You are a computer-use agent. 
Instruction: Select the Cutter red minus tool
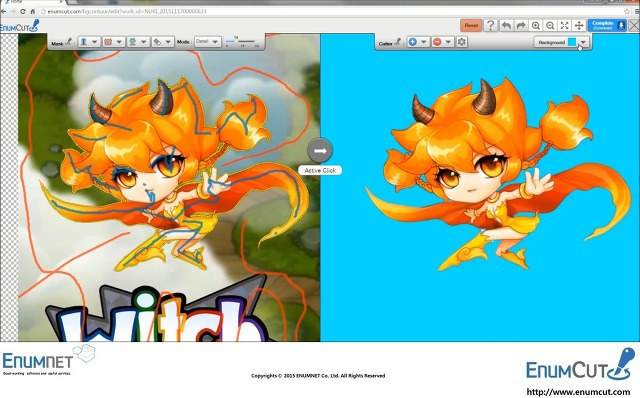(437, 42)
